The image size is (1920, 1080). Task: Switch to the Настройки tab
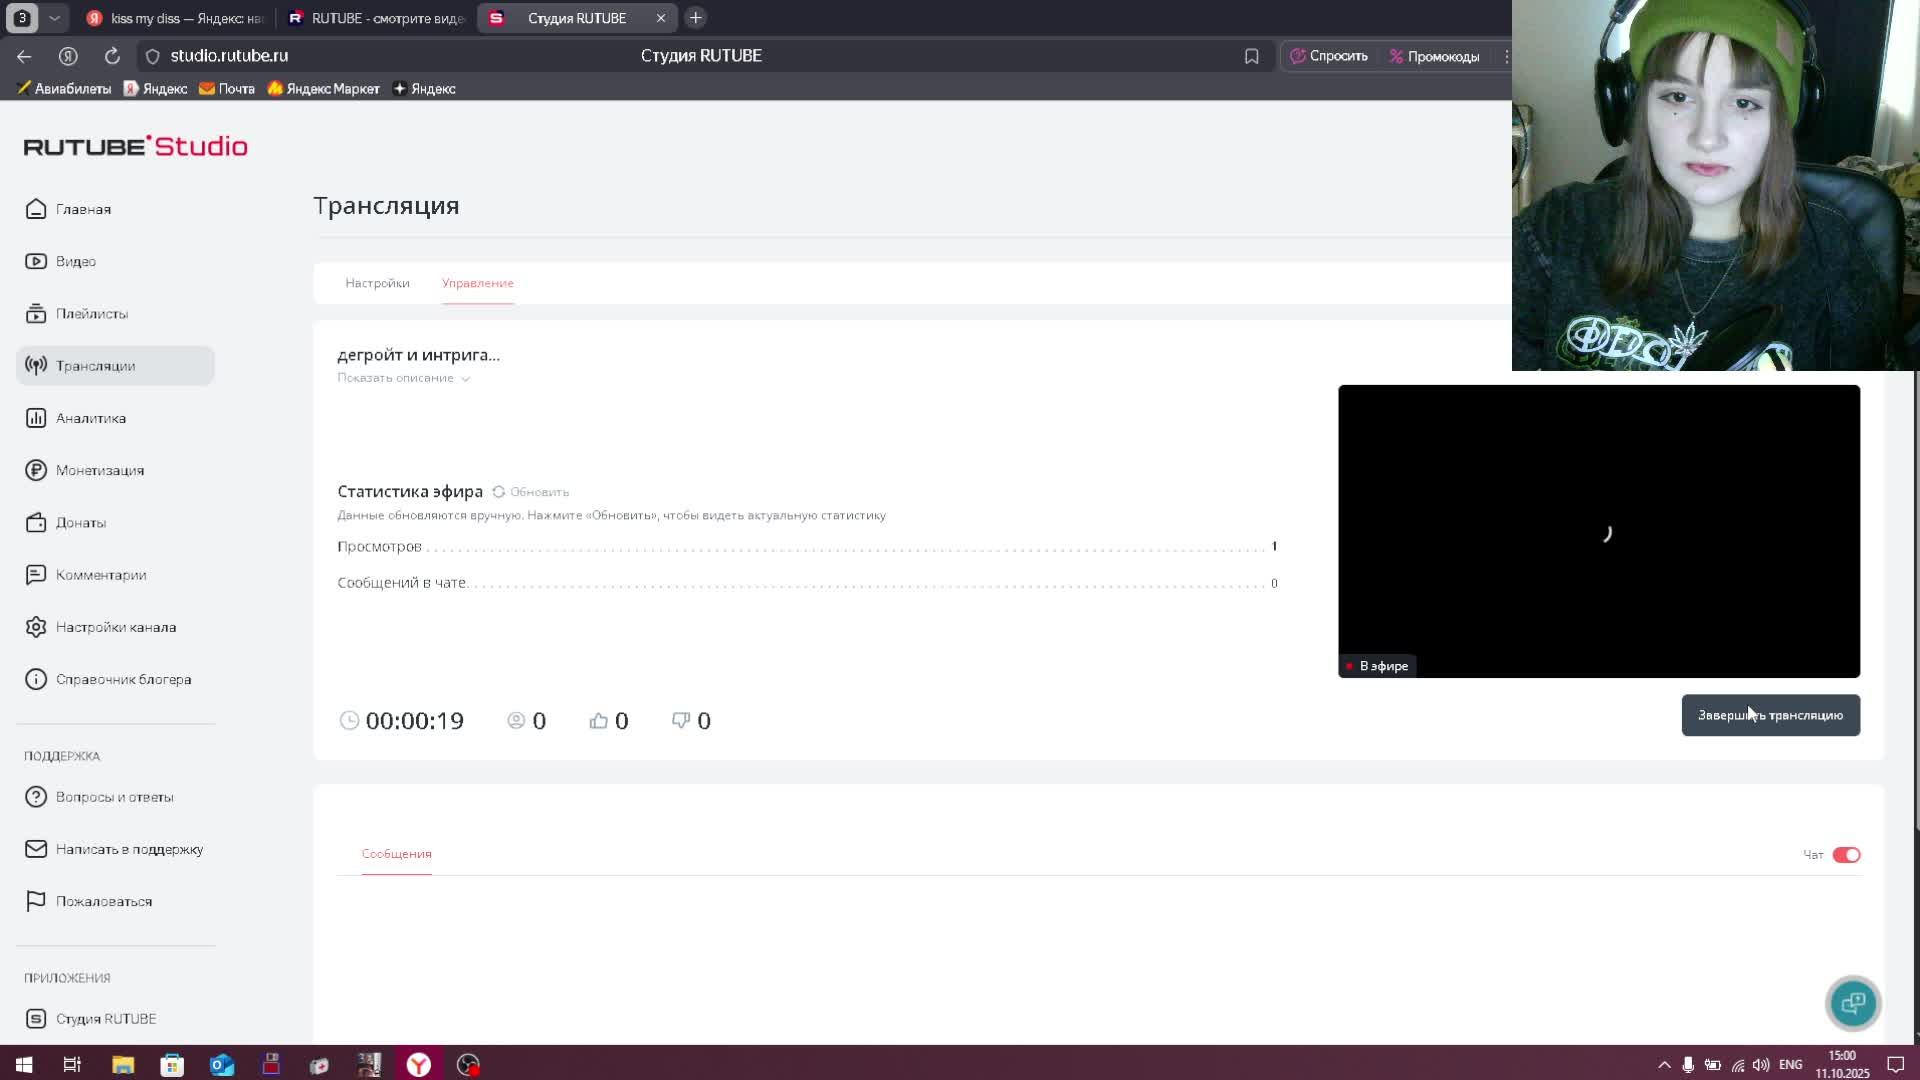[377, 283]
